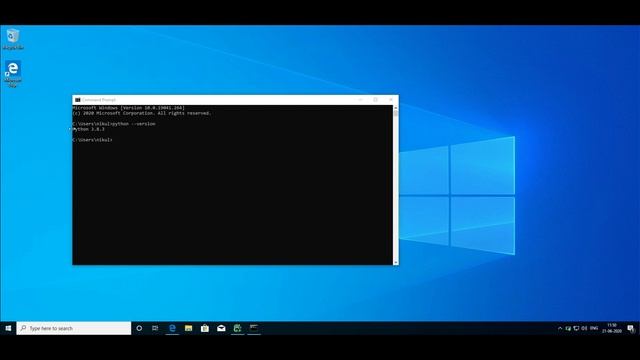The width and height of the screenshot is (640, 360).
Task: Close the Command Prompt window
Action: [x=391, y=100]
